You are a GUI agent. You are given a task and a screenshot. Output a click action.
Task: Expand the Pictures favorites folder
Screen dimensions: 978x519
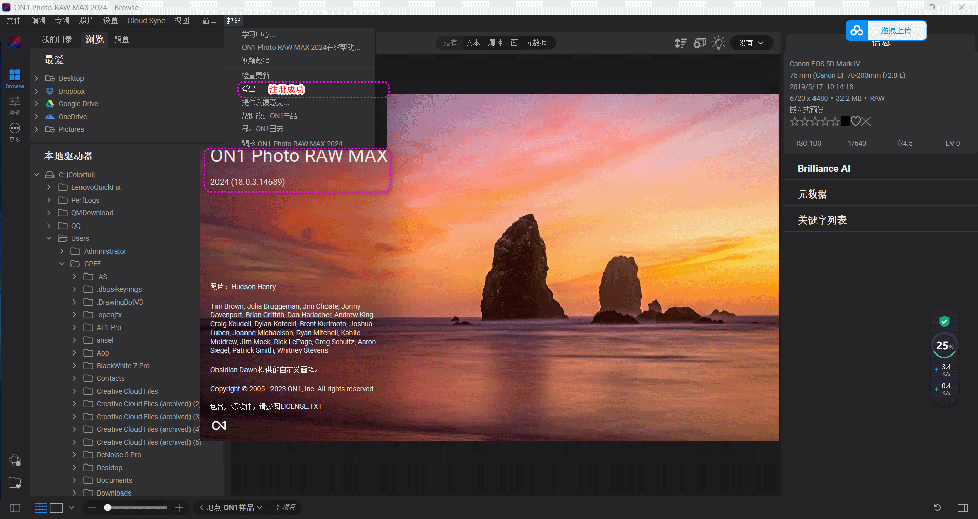36,129
